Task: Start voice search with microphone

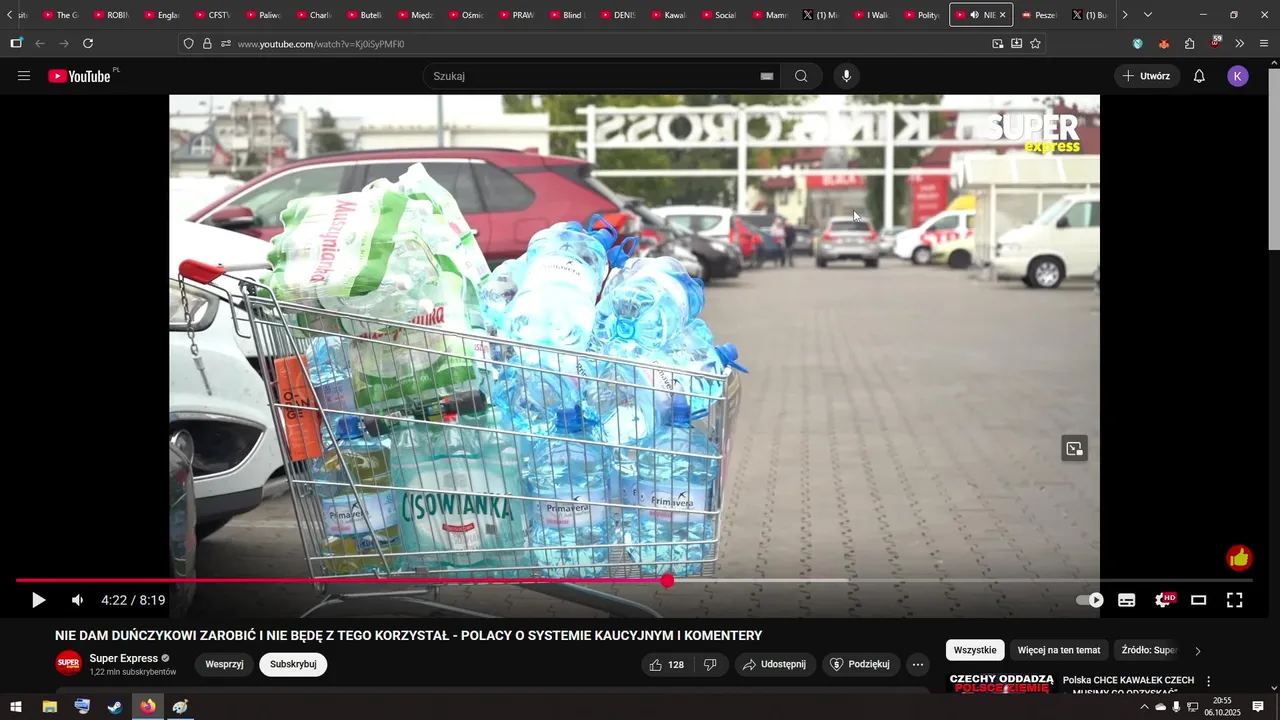Action: (847, 76)
